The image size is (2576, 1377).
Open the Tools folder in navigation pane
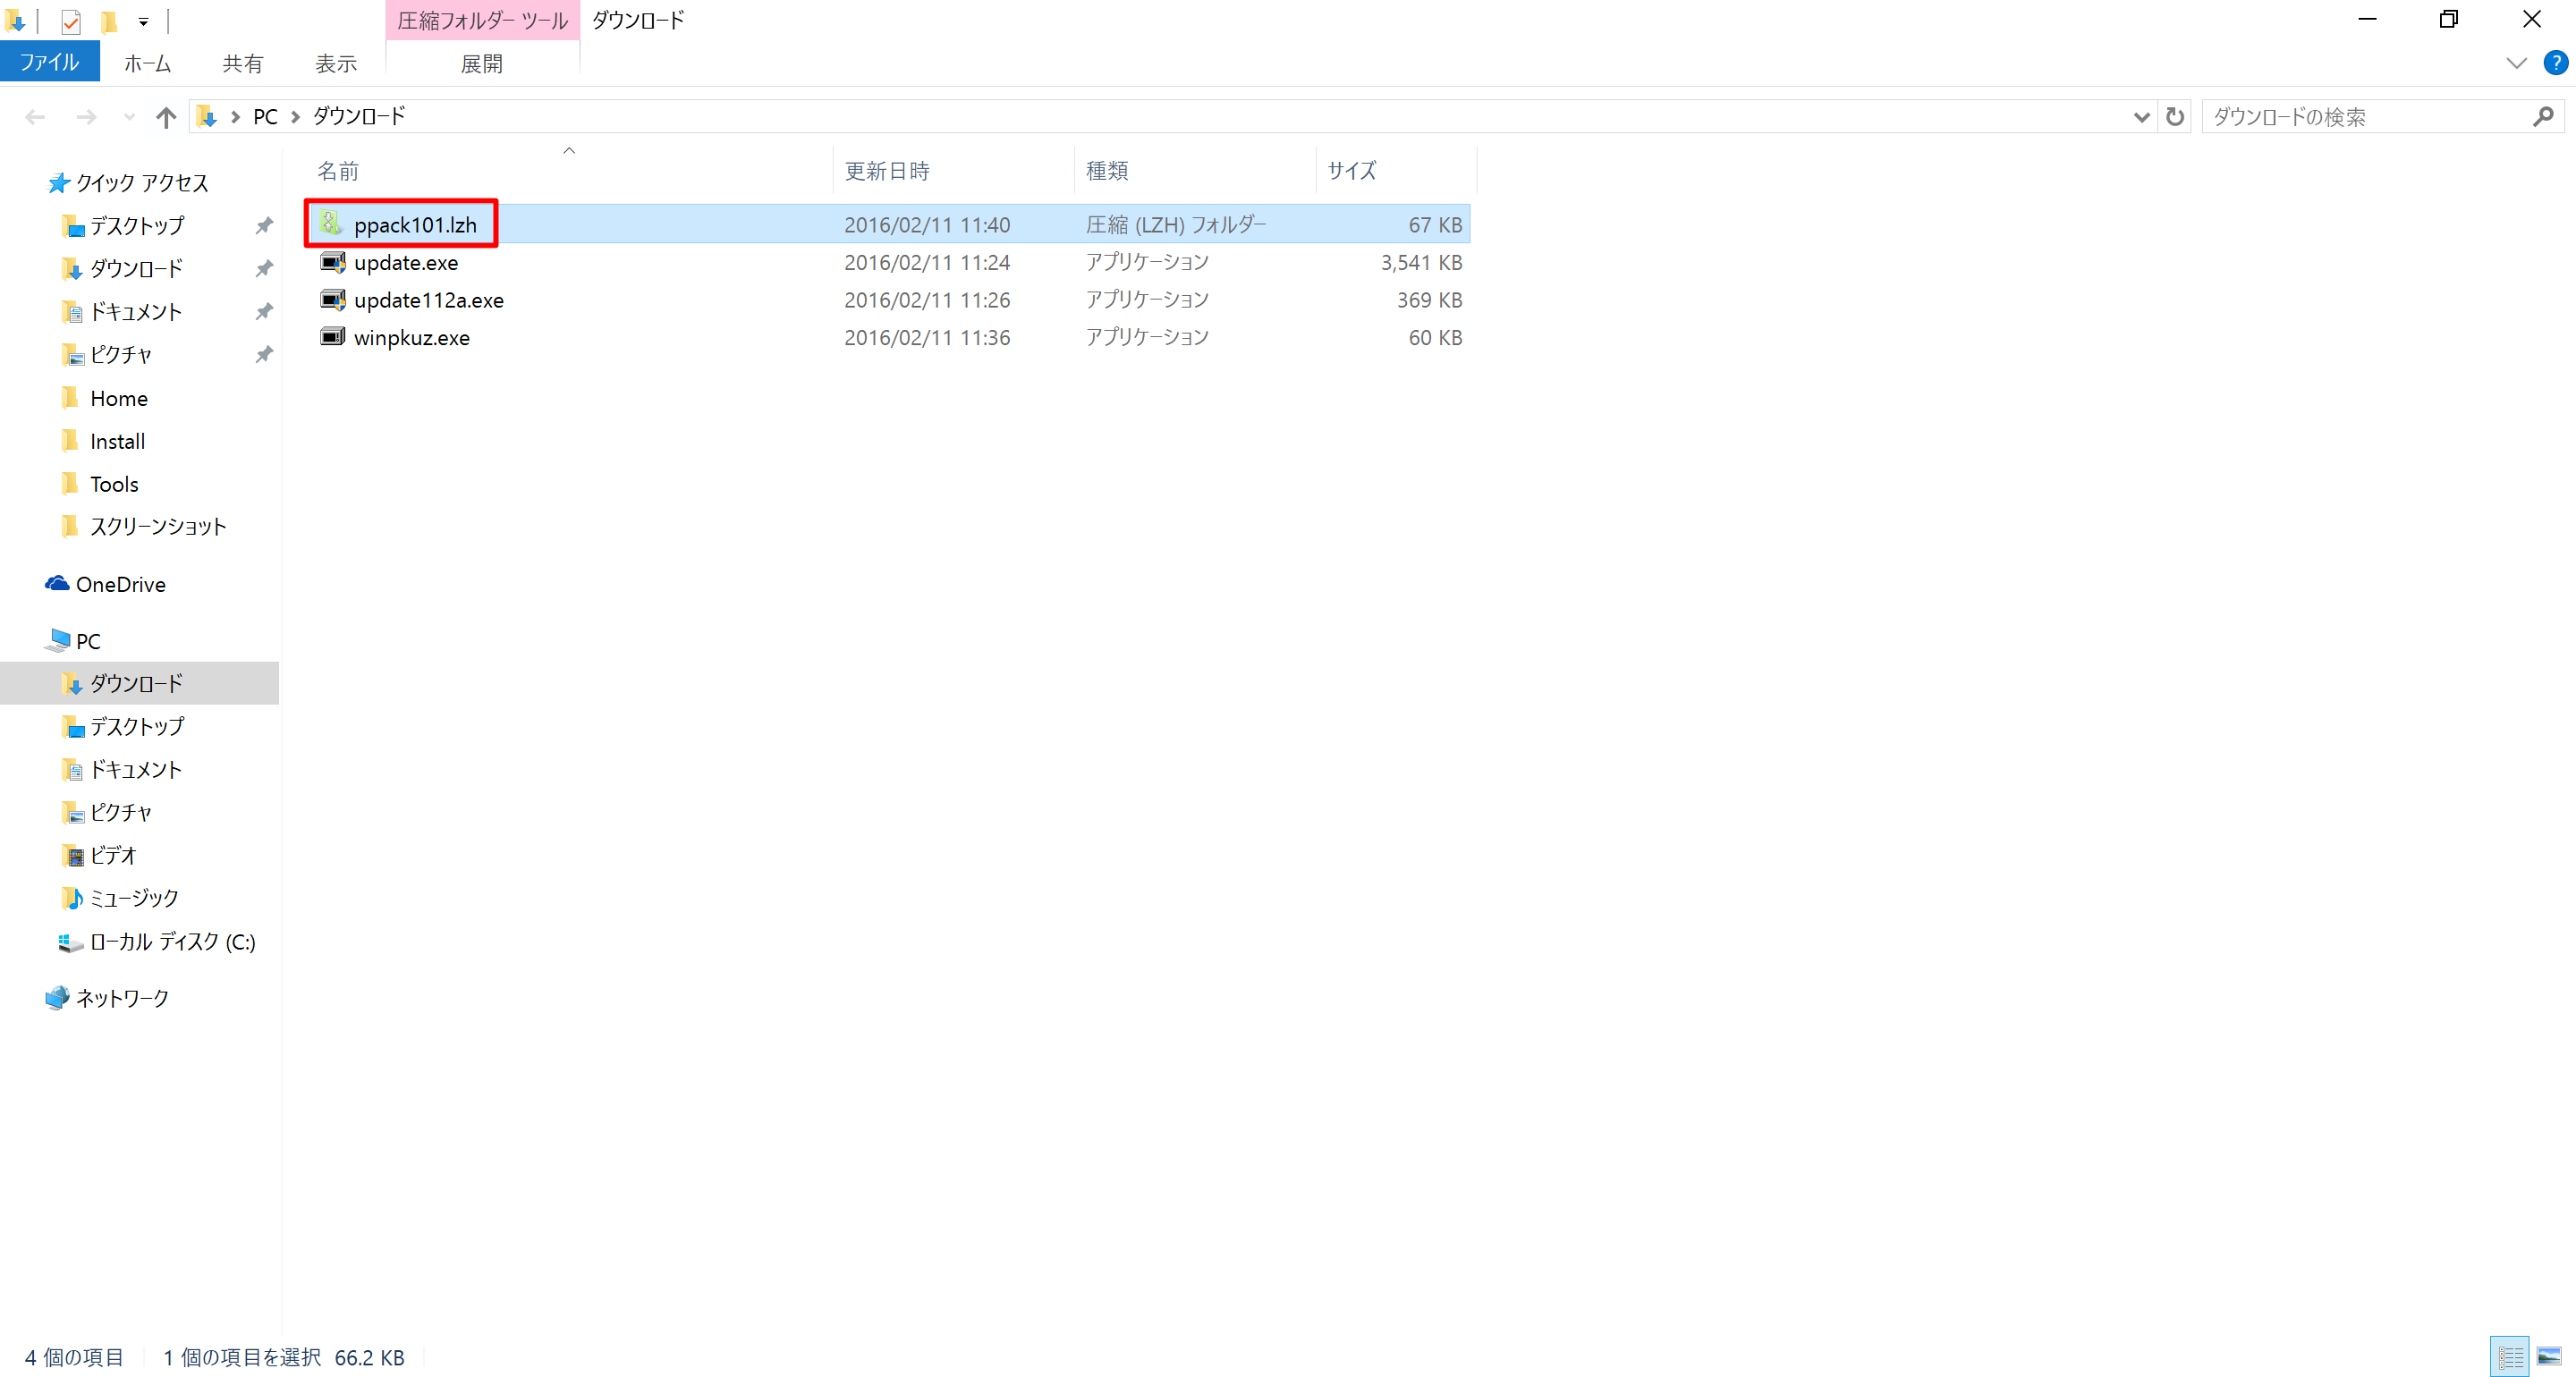114,484
